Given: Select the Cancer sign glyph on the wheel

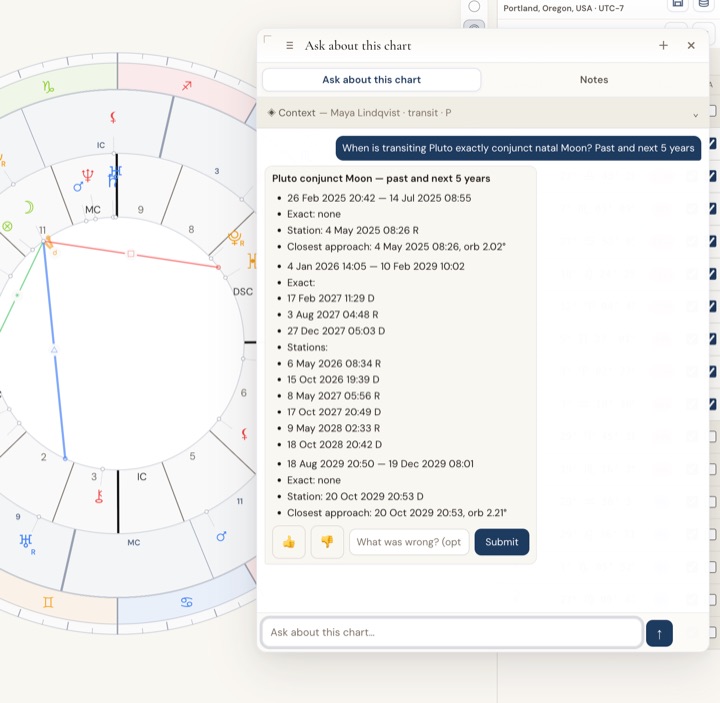Looking at the screenshot, I should (186, 602).
